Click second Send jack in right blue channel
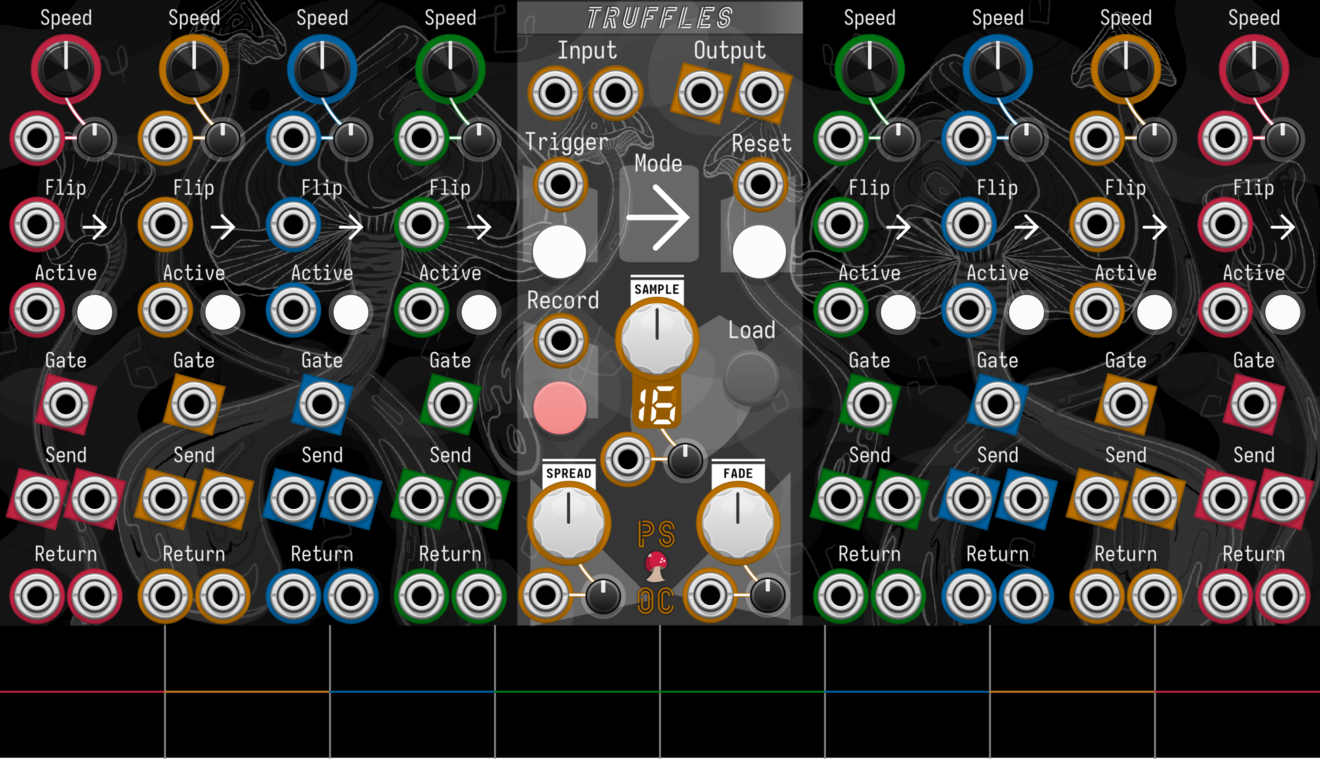1320x760 pixels. (1026, 498)
